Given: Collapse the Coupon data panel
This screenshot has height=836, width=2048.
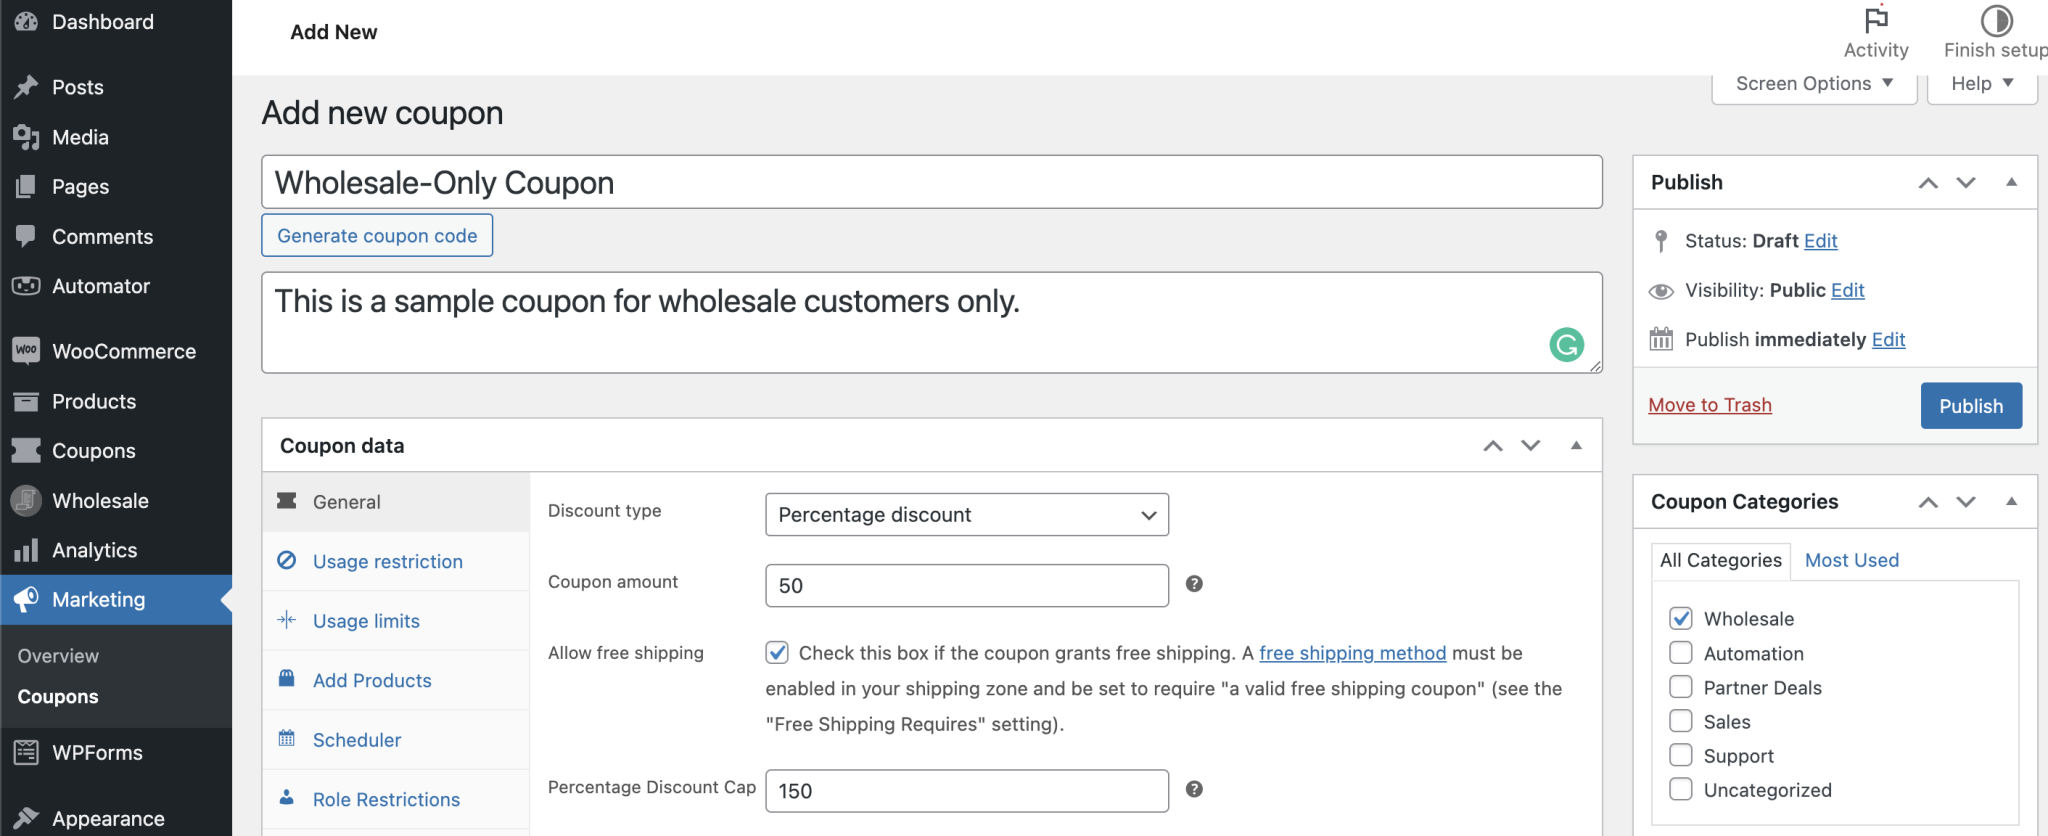Looking at the screenshot, I should pos(1576,446).
